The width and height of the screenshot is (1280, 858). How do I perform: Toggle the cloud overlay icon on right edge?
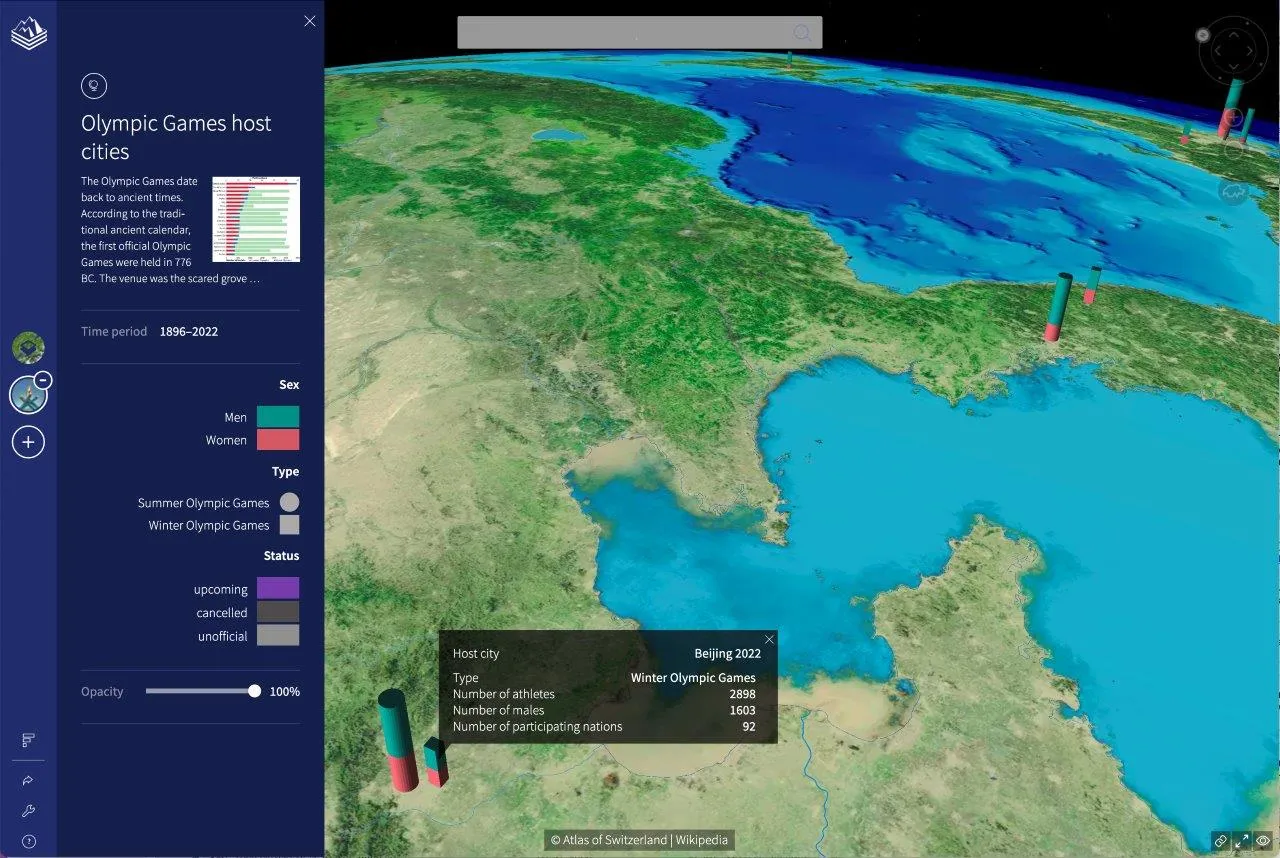click(1233, 191)
